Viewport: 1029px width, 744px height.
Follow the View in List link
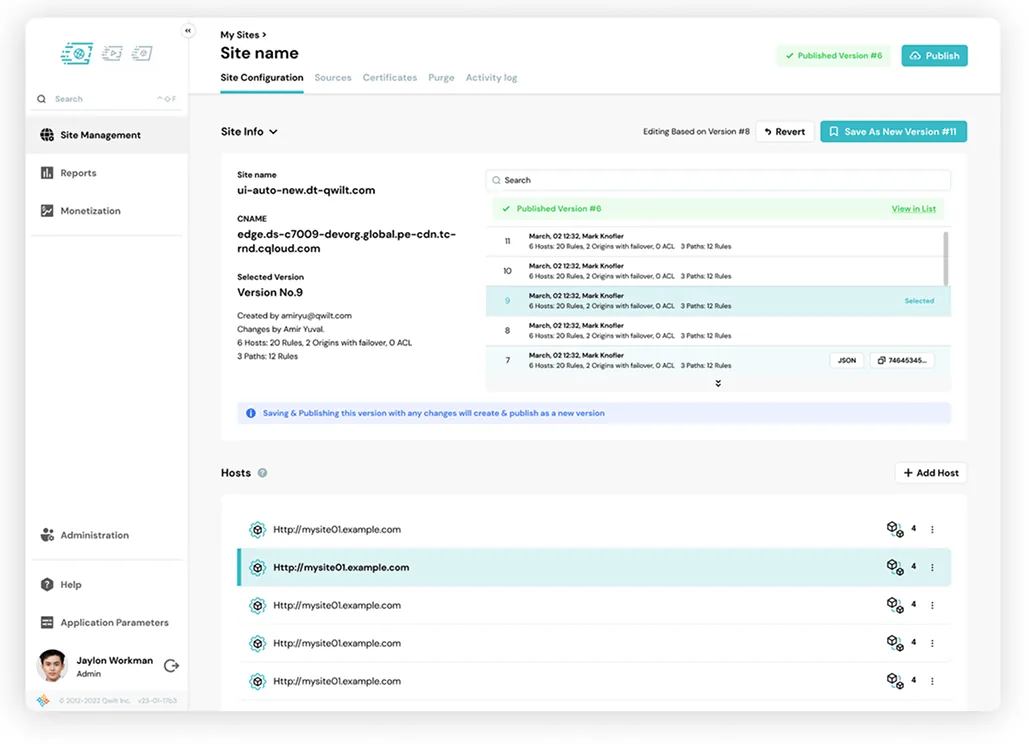(914, 209)
